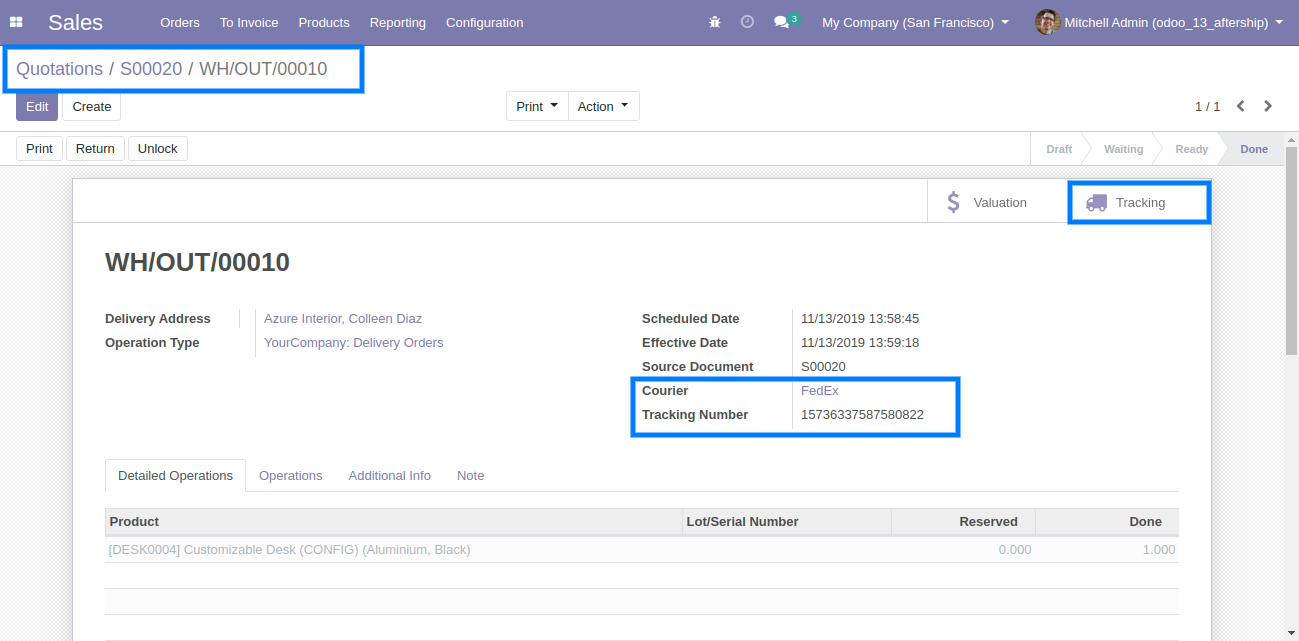Click the WH/OUT/00010 record title
The image size is (1299, 641).
(197, 263)
